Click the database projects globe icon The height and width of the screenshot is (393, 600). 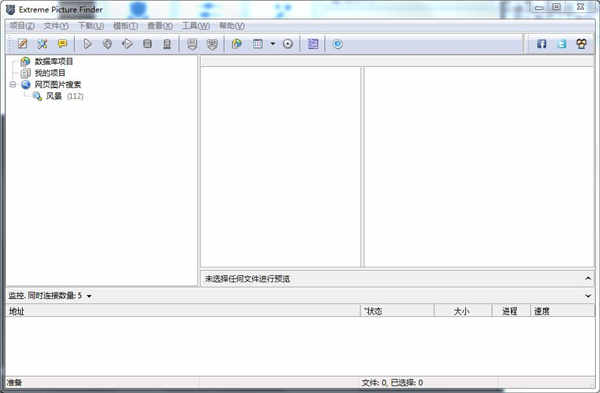coord(25,61)
